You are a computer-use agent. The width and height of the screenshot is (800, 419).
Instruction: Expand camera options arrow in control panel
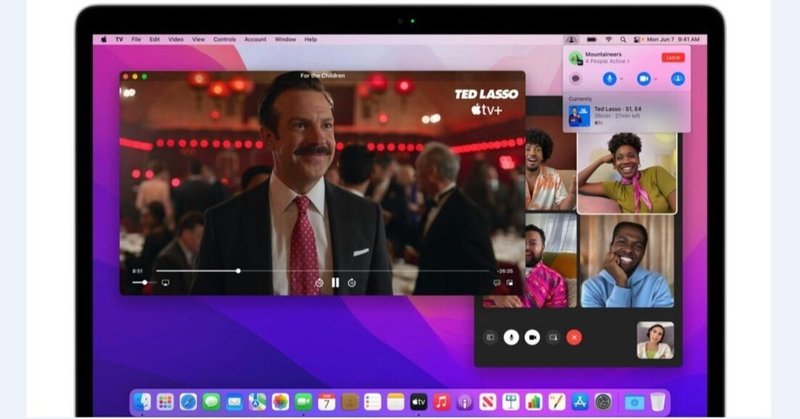[656, 79]
